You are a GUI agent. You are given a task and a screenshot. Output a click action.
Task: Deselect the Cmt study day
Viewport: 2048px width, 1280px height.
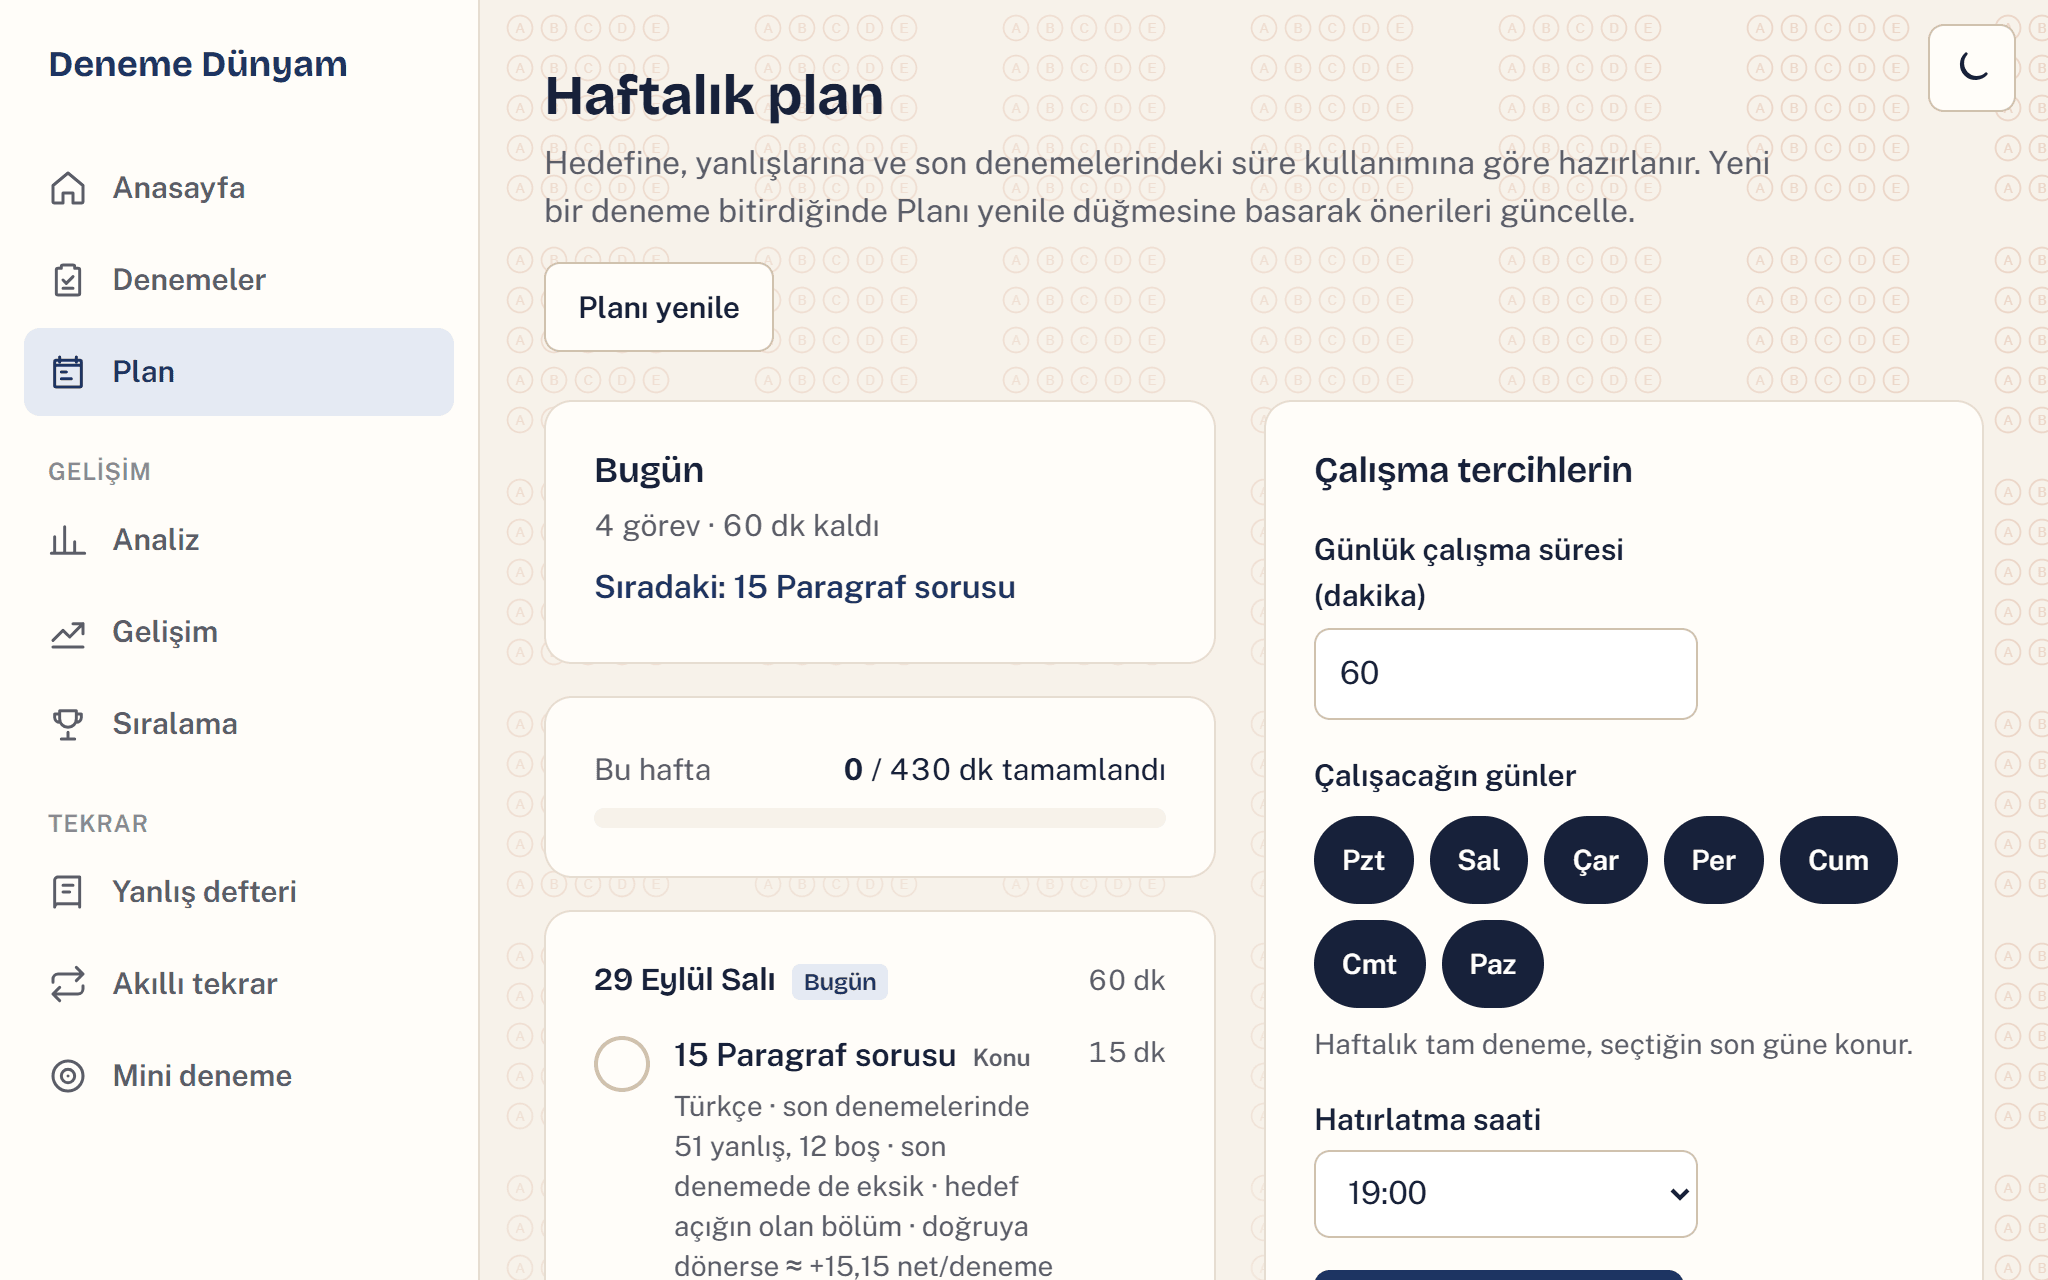click(1369, 964)
